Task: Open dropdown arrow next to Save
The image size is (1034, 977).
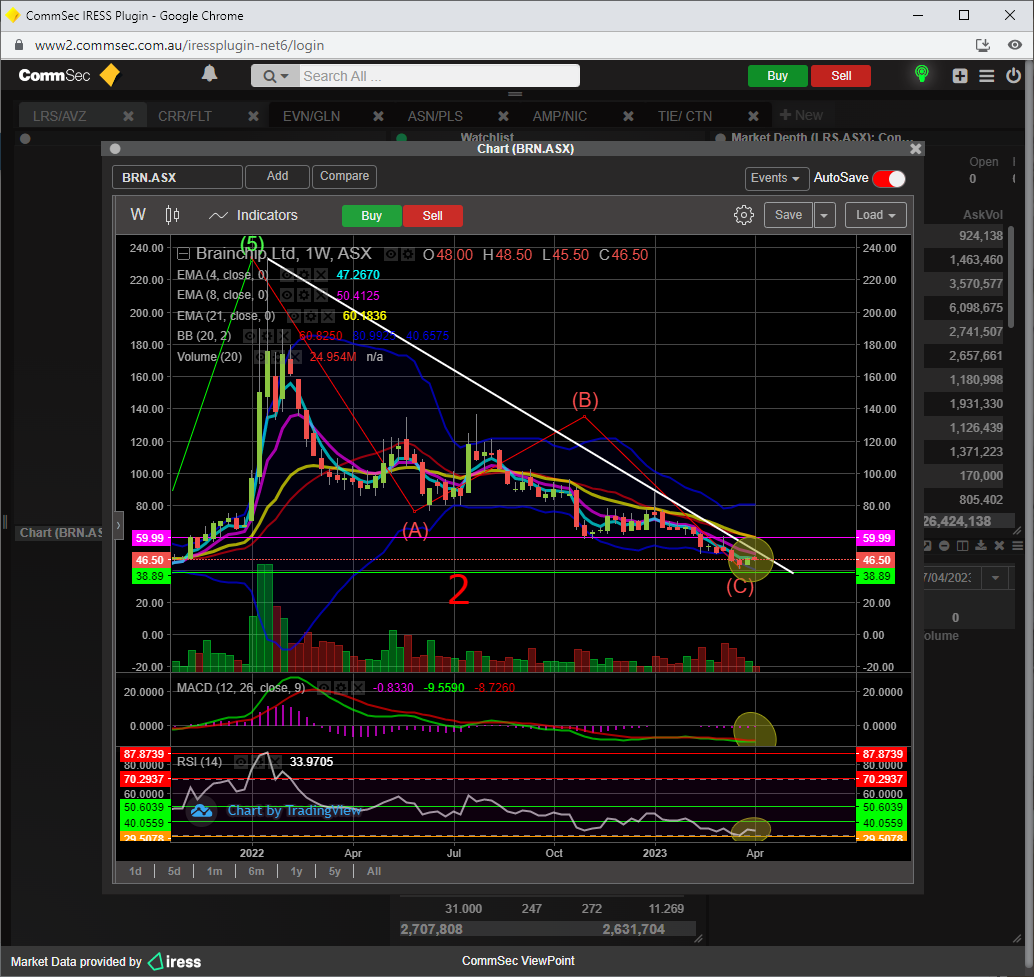Action: point(824,215)
